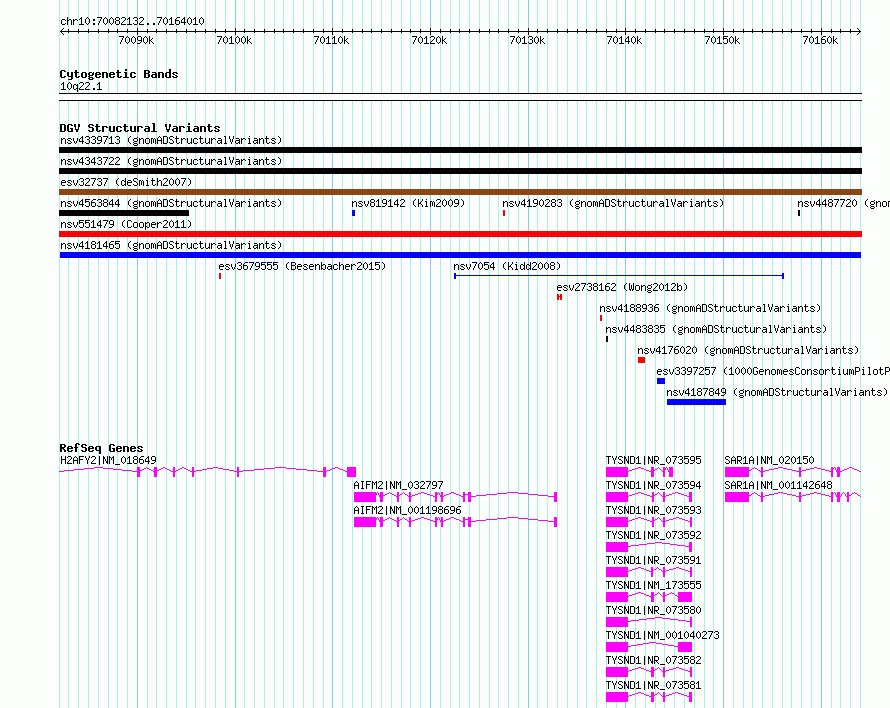Click the TYSND1|NR_073581 transcript label
Image resolution: width=890 pixels, height=708 pixels.
click(653, 685)
